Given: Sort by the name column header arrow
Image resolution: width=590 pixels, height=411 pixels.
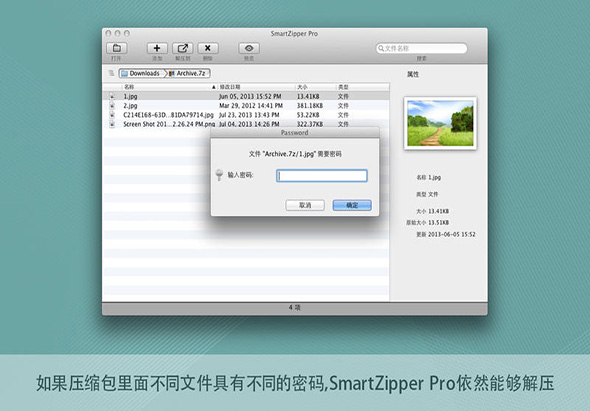Looking at the screenshot, I should click(214, 87).
